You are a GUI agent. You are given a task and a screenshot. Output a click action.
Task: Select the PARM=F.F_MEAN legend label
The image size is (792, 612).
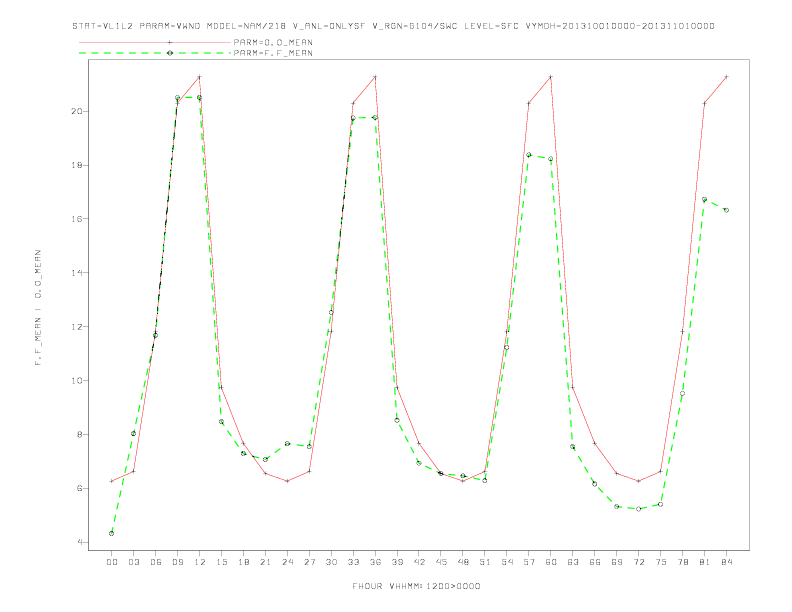(273, 53)
